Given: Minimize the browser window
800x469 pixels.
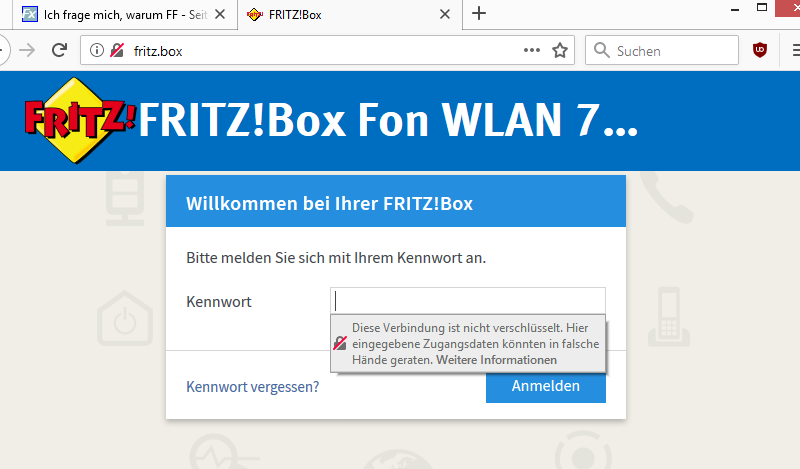Looking at the screenshot, I should (x=735, y=9).
